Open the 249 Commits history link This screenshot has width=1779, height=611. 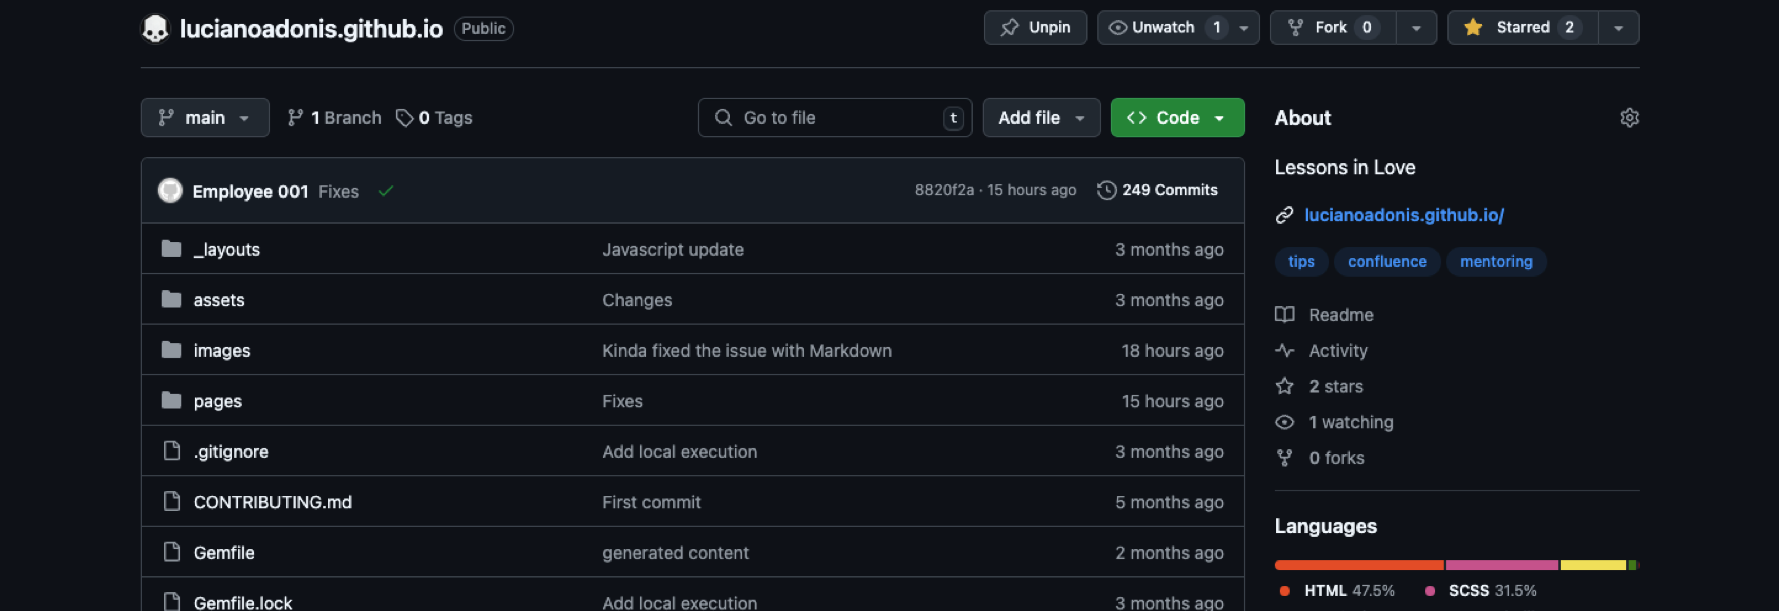[x=1157, y=190]
